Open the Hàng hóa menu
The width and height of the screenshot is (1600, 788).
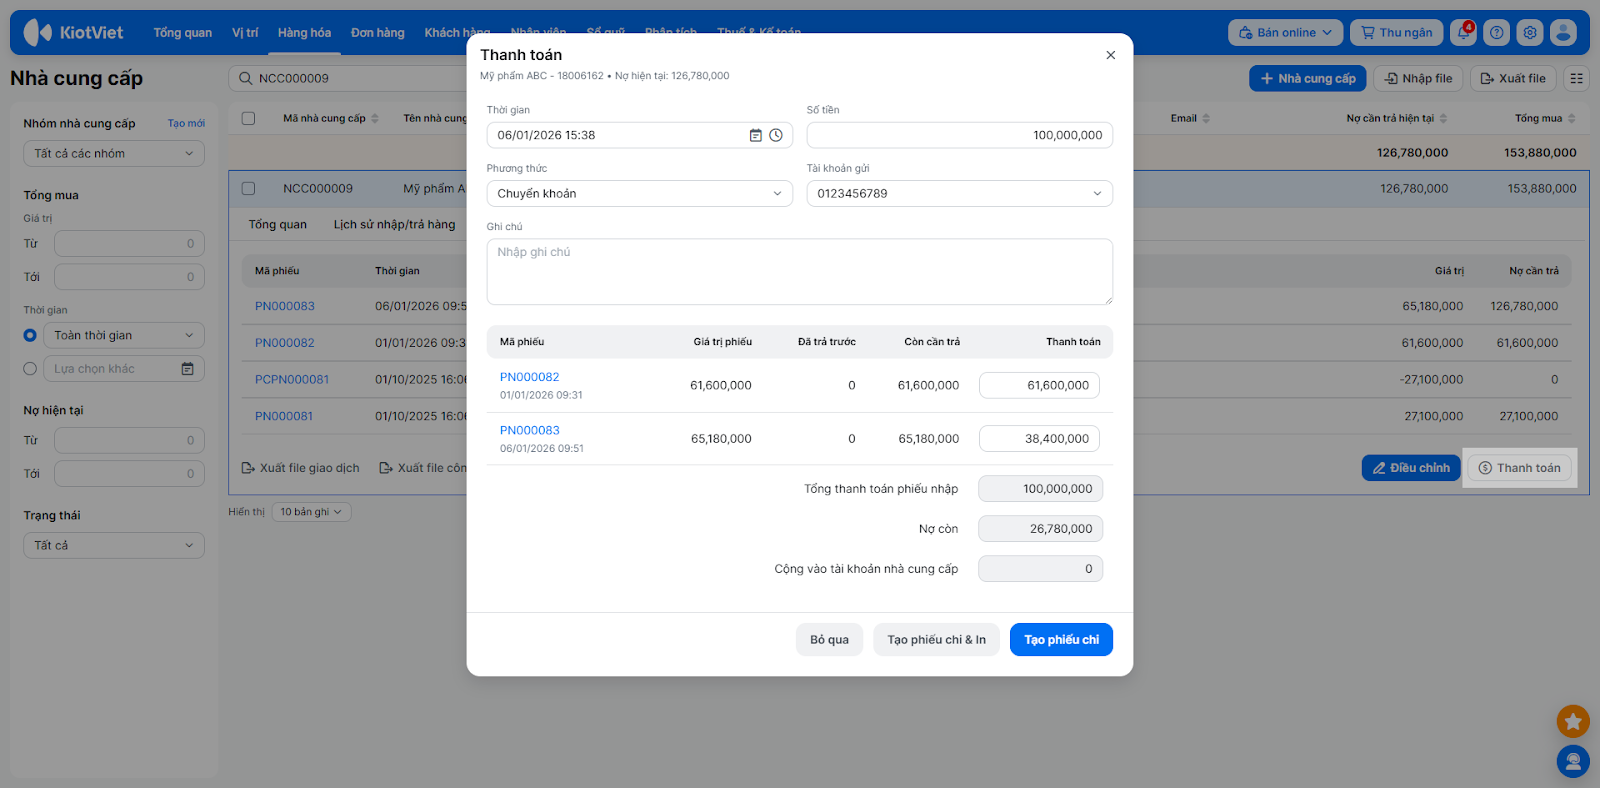304,33
